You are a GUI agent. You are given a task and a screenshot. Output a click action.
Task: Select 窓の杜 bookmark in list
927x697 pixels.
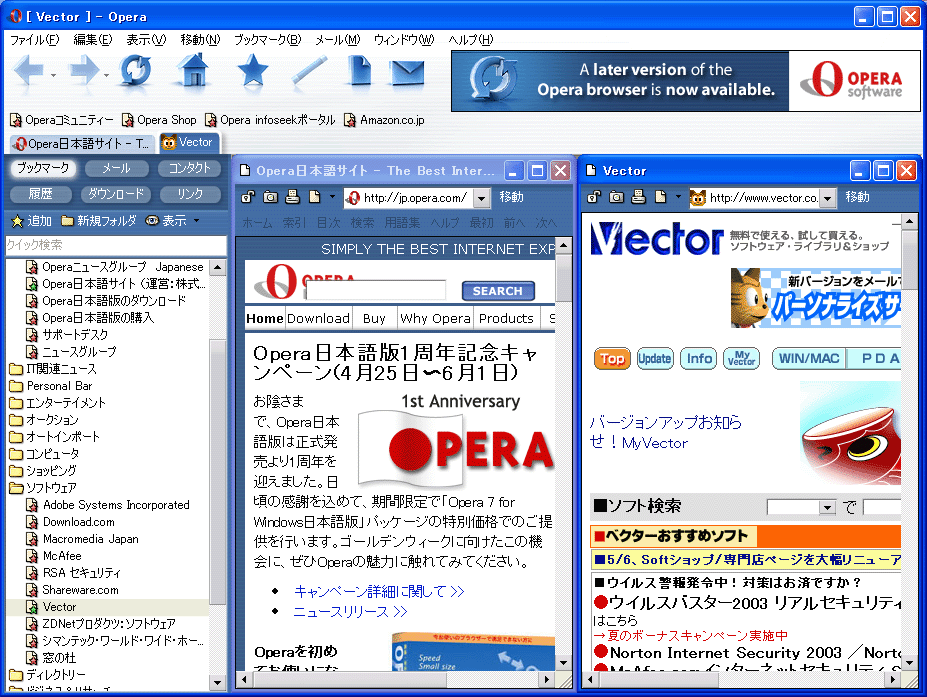pyautogui.click(x=51, y=658)
